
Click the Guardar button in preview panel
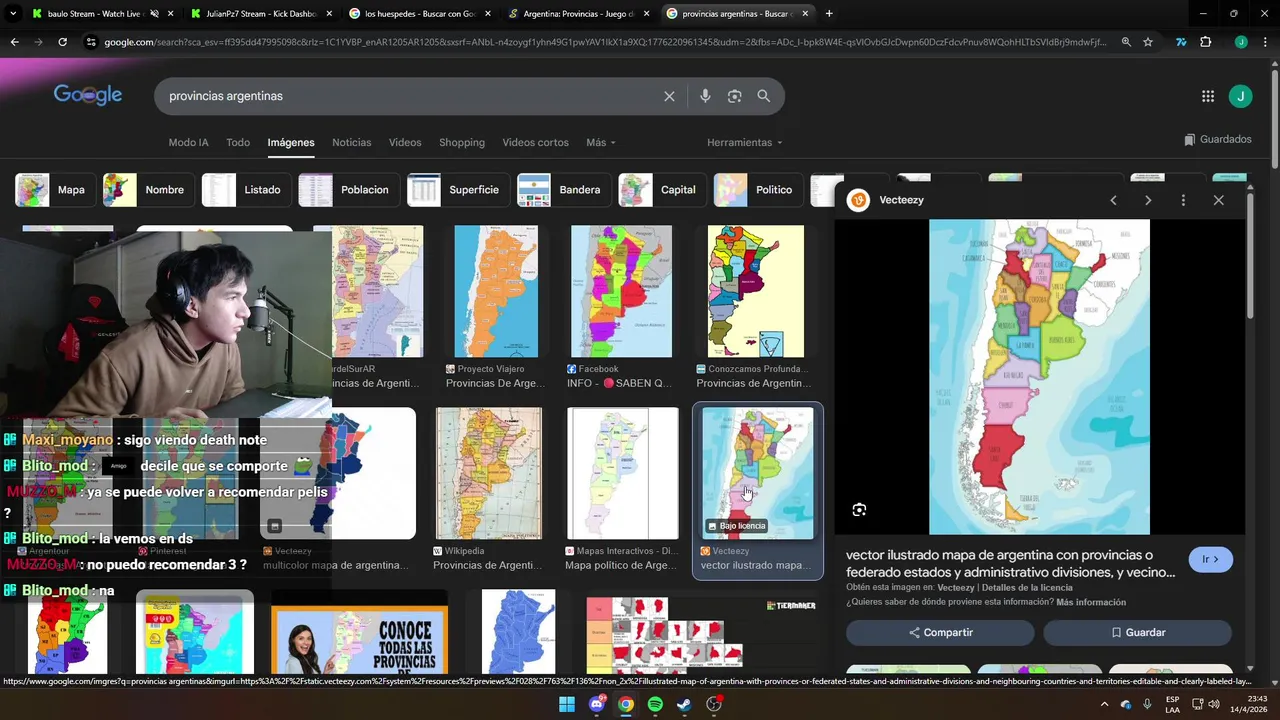pos(1137,633)
